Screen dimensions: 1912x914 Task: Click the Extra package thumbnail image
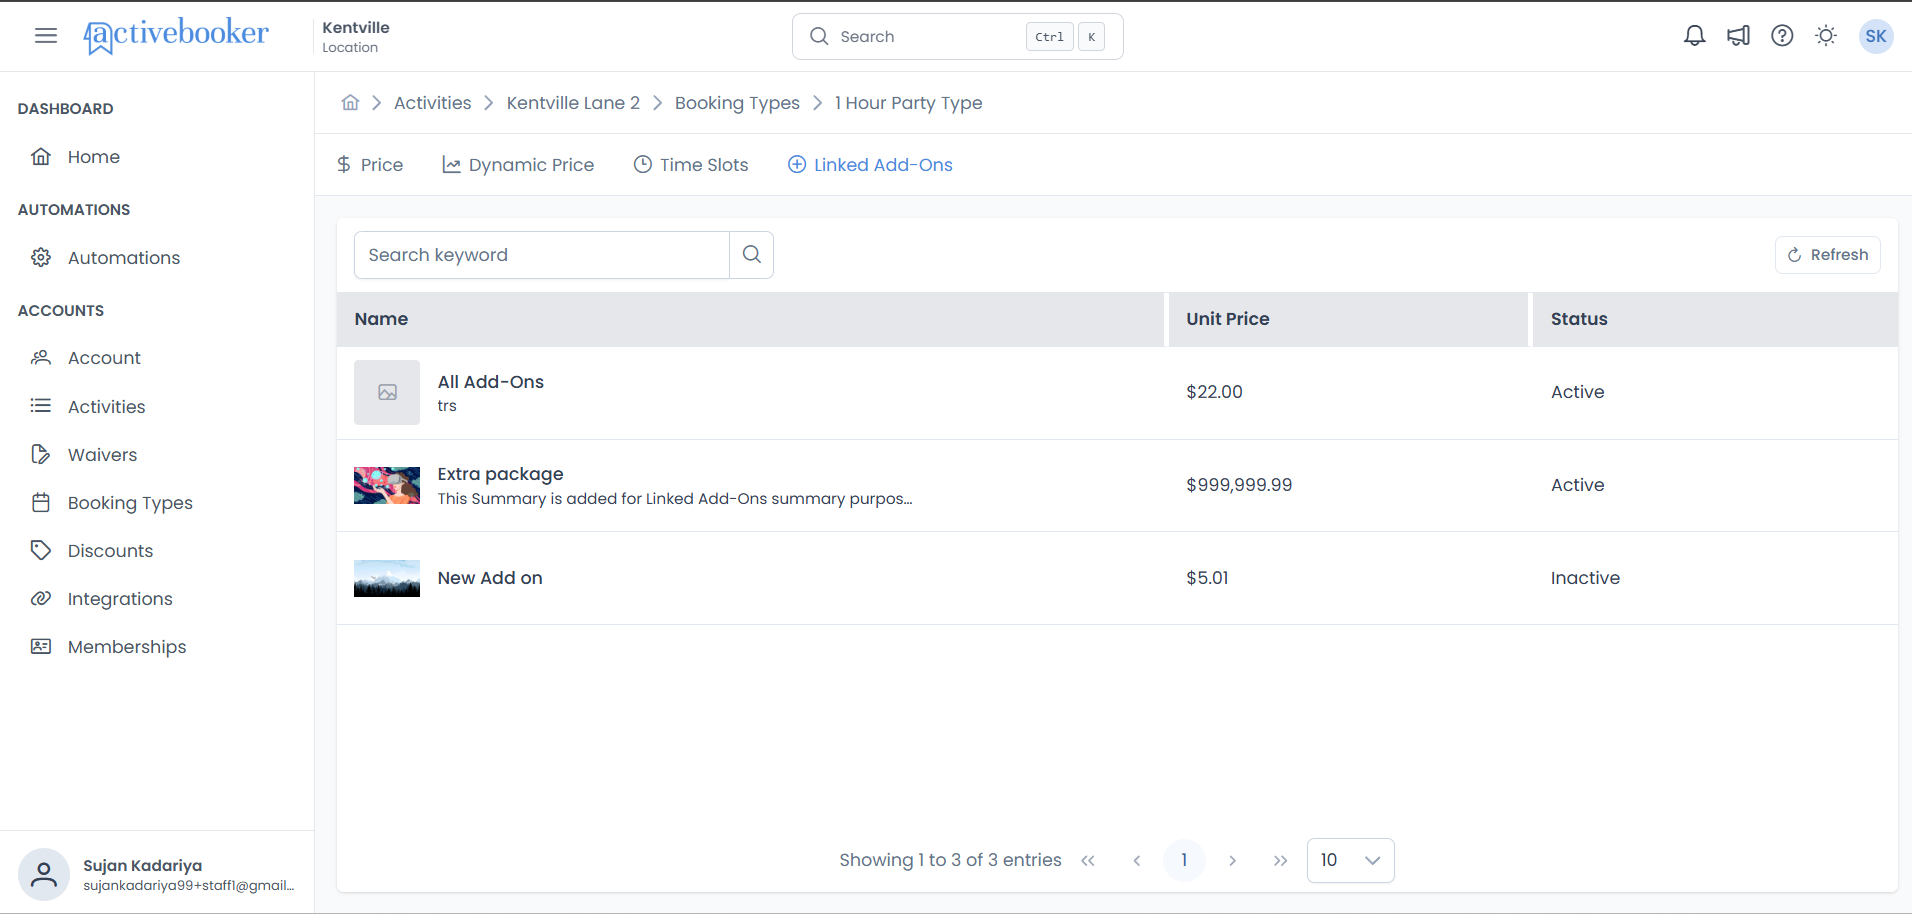click(x=387, y=485)
